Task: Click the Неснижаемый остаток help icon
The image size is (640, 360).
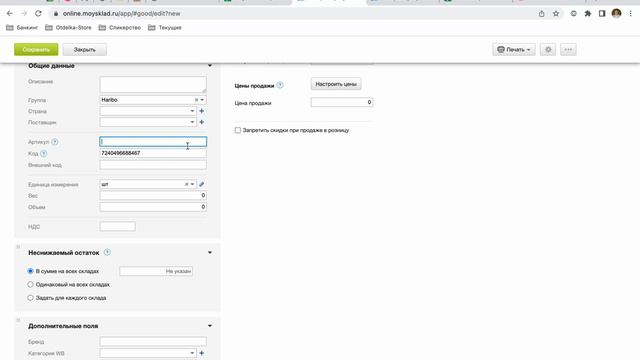Action: tap(107, 252)
